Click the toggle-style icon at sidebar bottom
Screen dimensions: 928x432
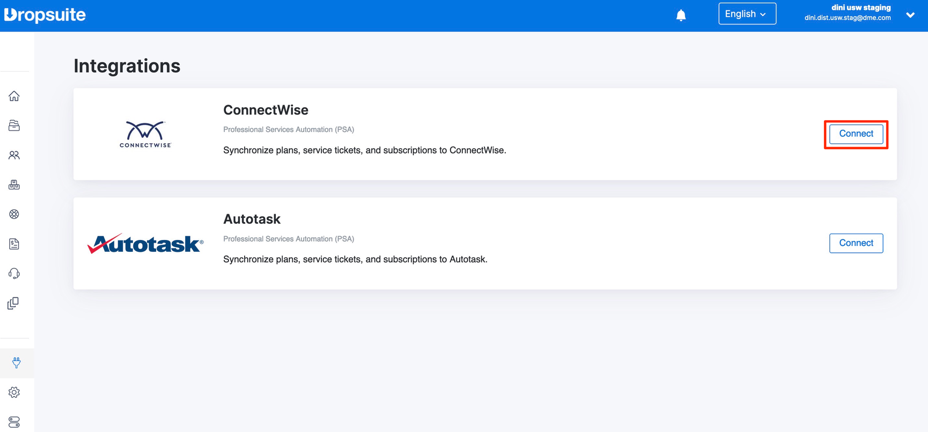14,422
